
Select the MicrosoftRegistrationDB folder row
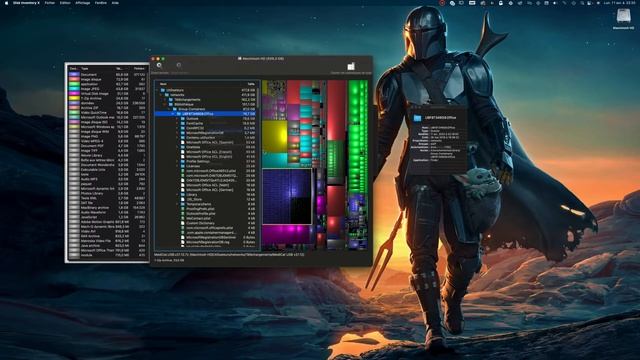(x=206, y=133)
